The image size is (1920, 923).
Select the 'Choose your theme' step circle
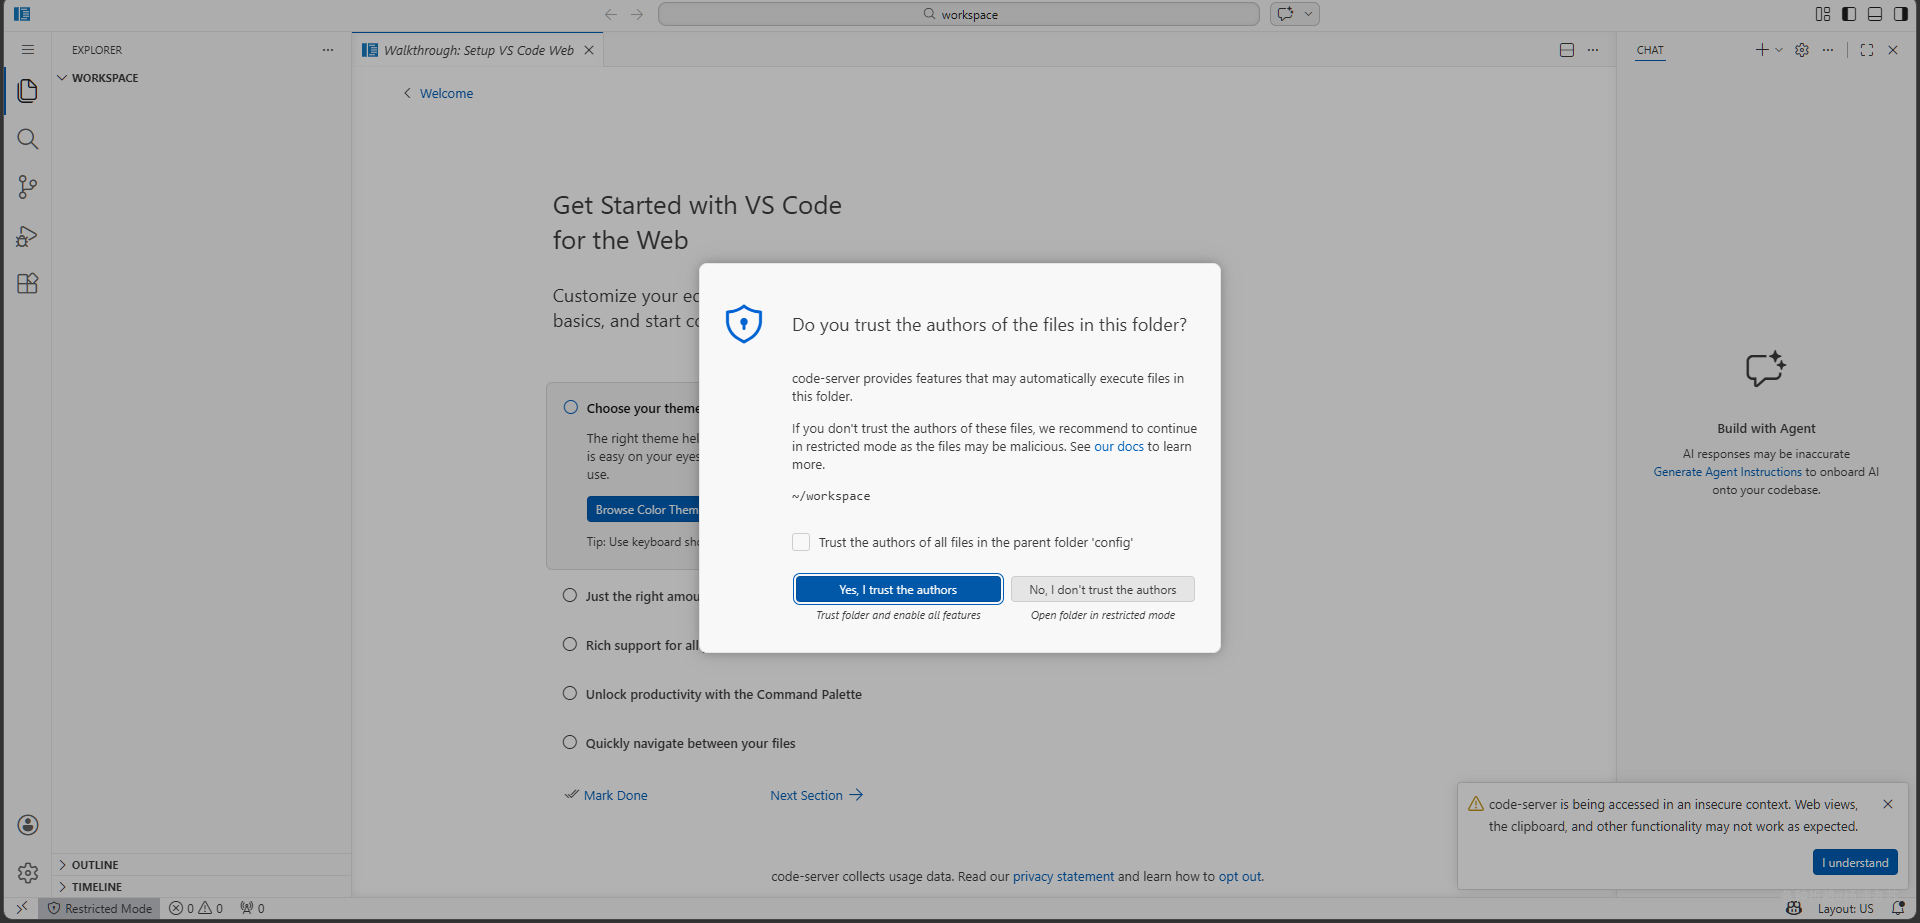(571, 407)
